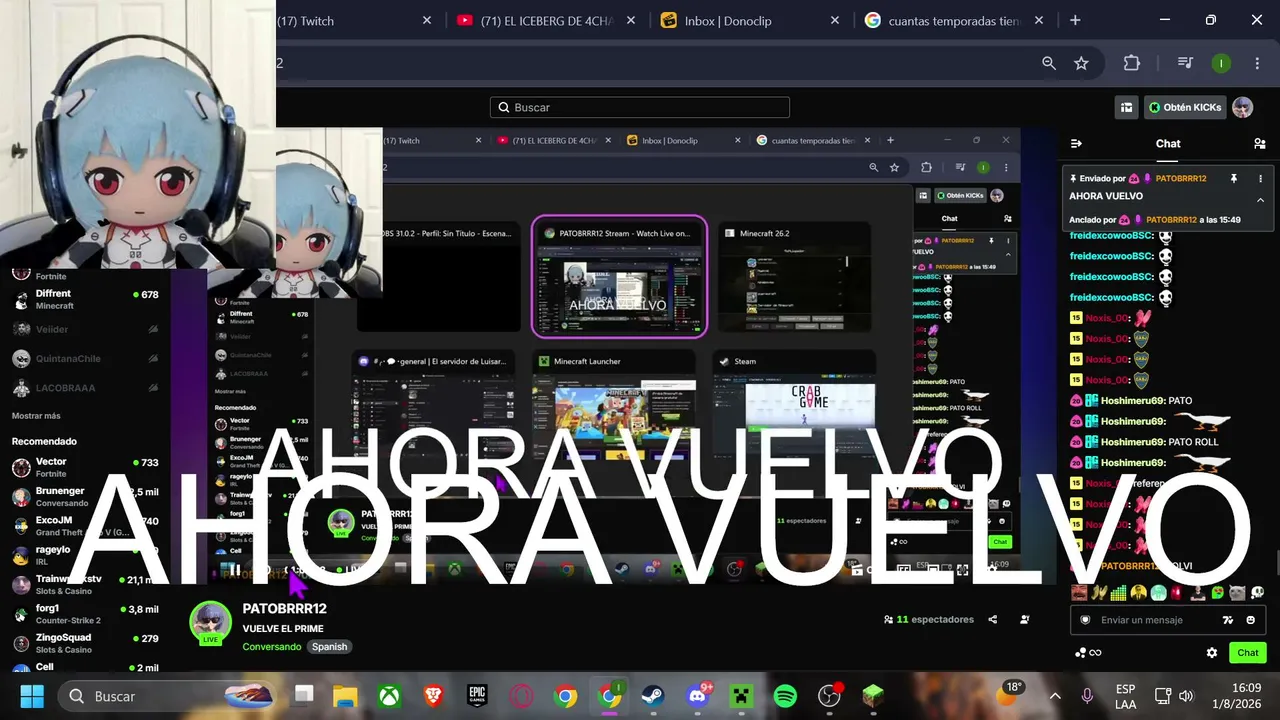The height and width of the screenshot is (720, 1280).
Task: Collapse the chat panel with the arrow icon
Action: coord(1076,143)
